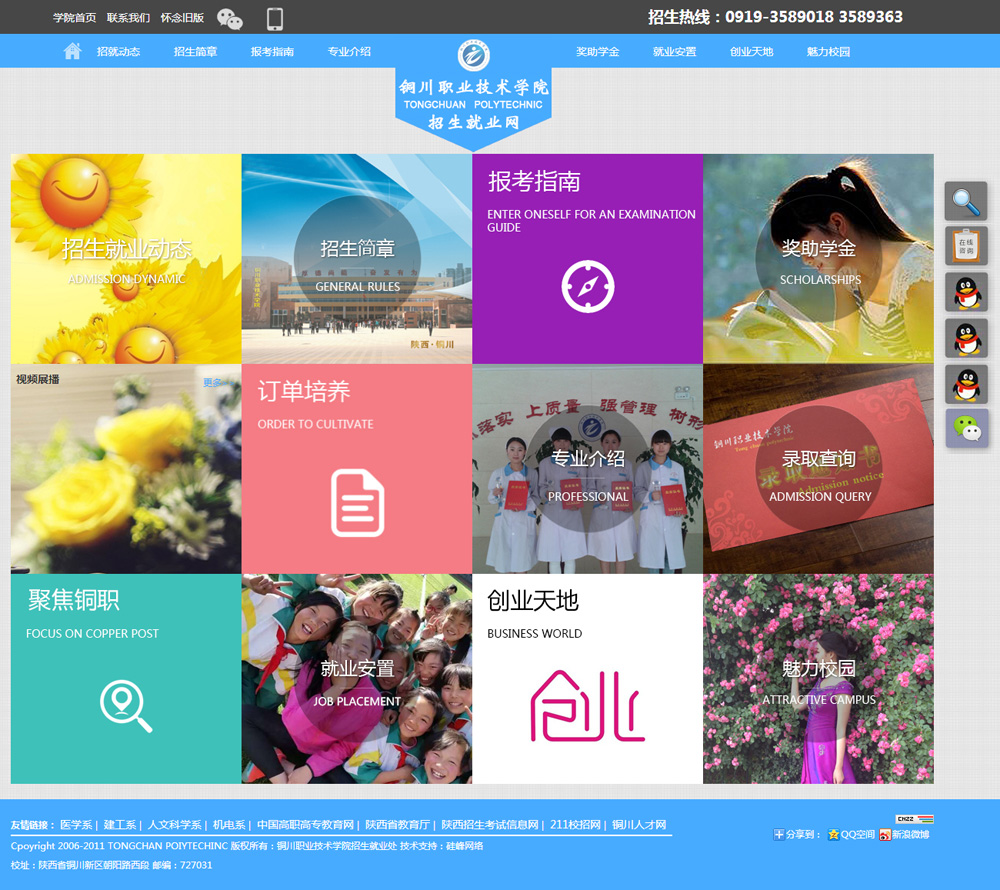Click the 陕西省教育厅 footer link

[397, 825]
